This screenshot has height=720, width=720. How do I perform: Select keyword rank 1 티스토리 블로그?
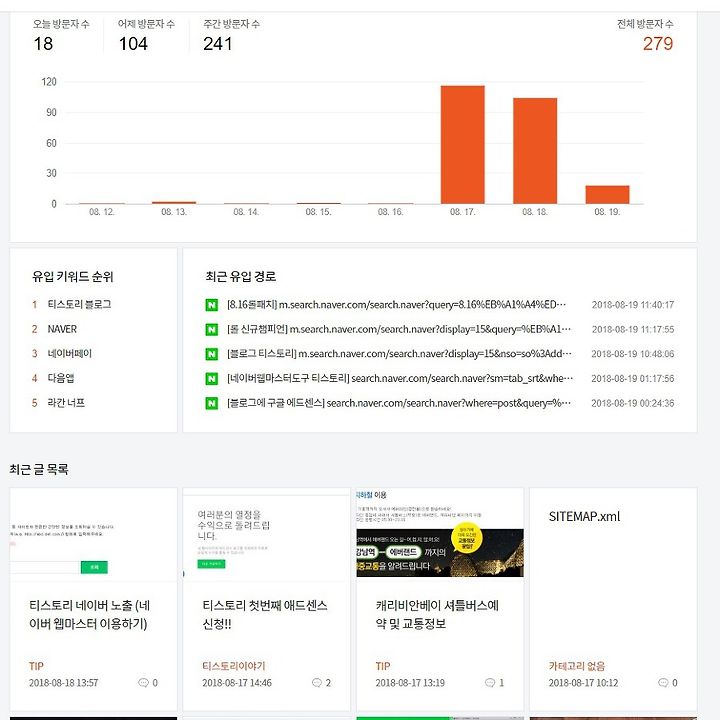[x=79, y=304]
